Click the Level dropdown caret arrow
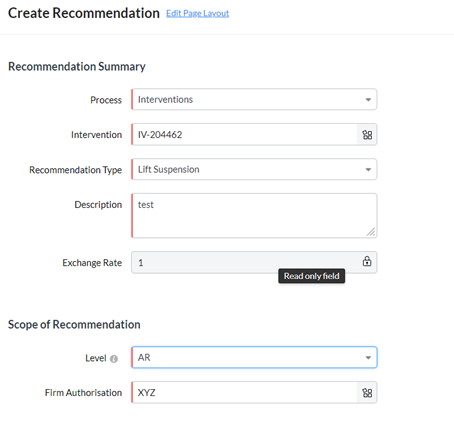Screen dimensions: 454x430 (x=368, y=358)
